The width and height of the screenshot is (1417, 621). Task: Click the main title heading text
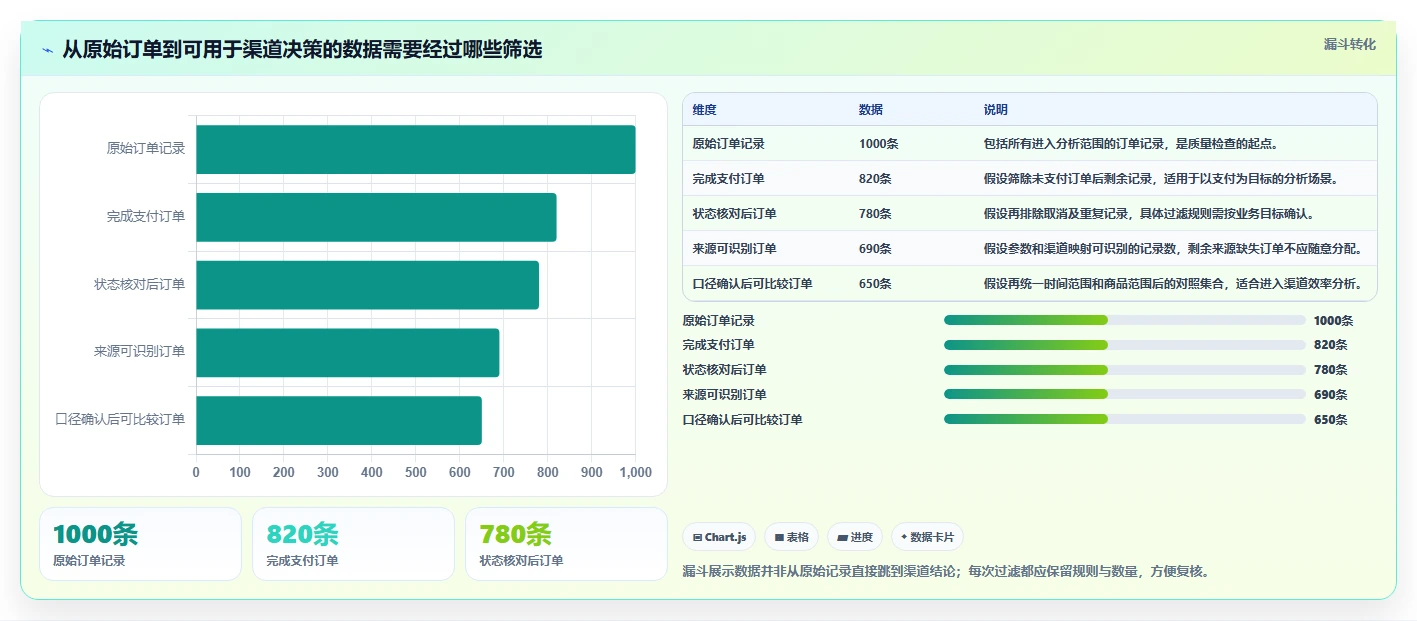302,50
